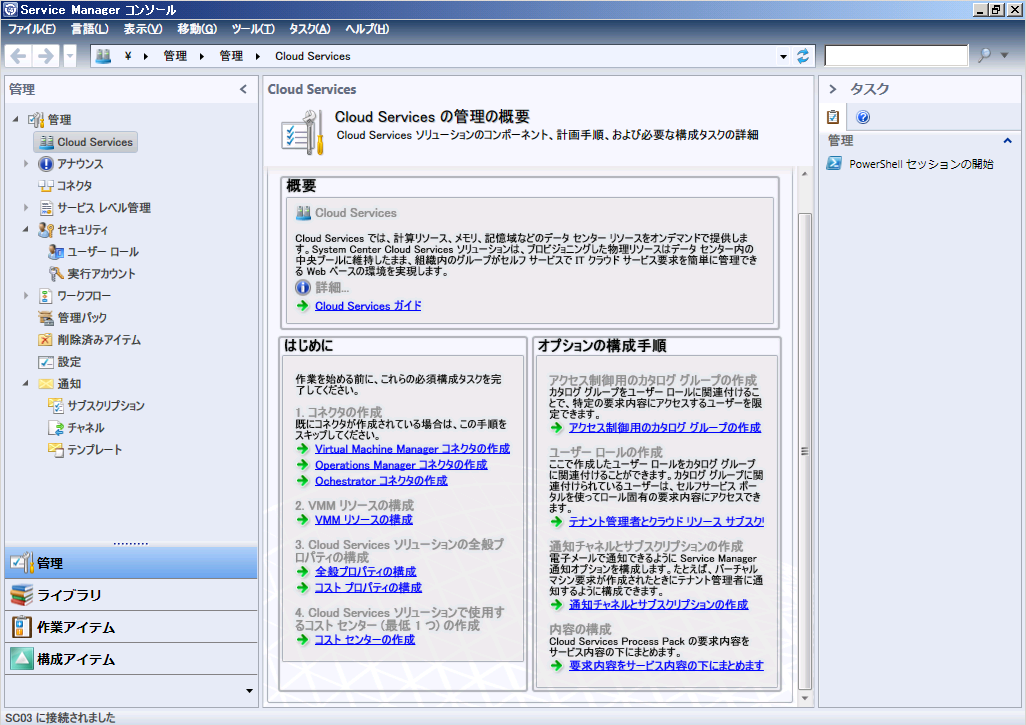Select the 設定 checkbox icon
Image resolution: width=1026 pixels, height=725 pixels.
(46, 362)
